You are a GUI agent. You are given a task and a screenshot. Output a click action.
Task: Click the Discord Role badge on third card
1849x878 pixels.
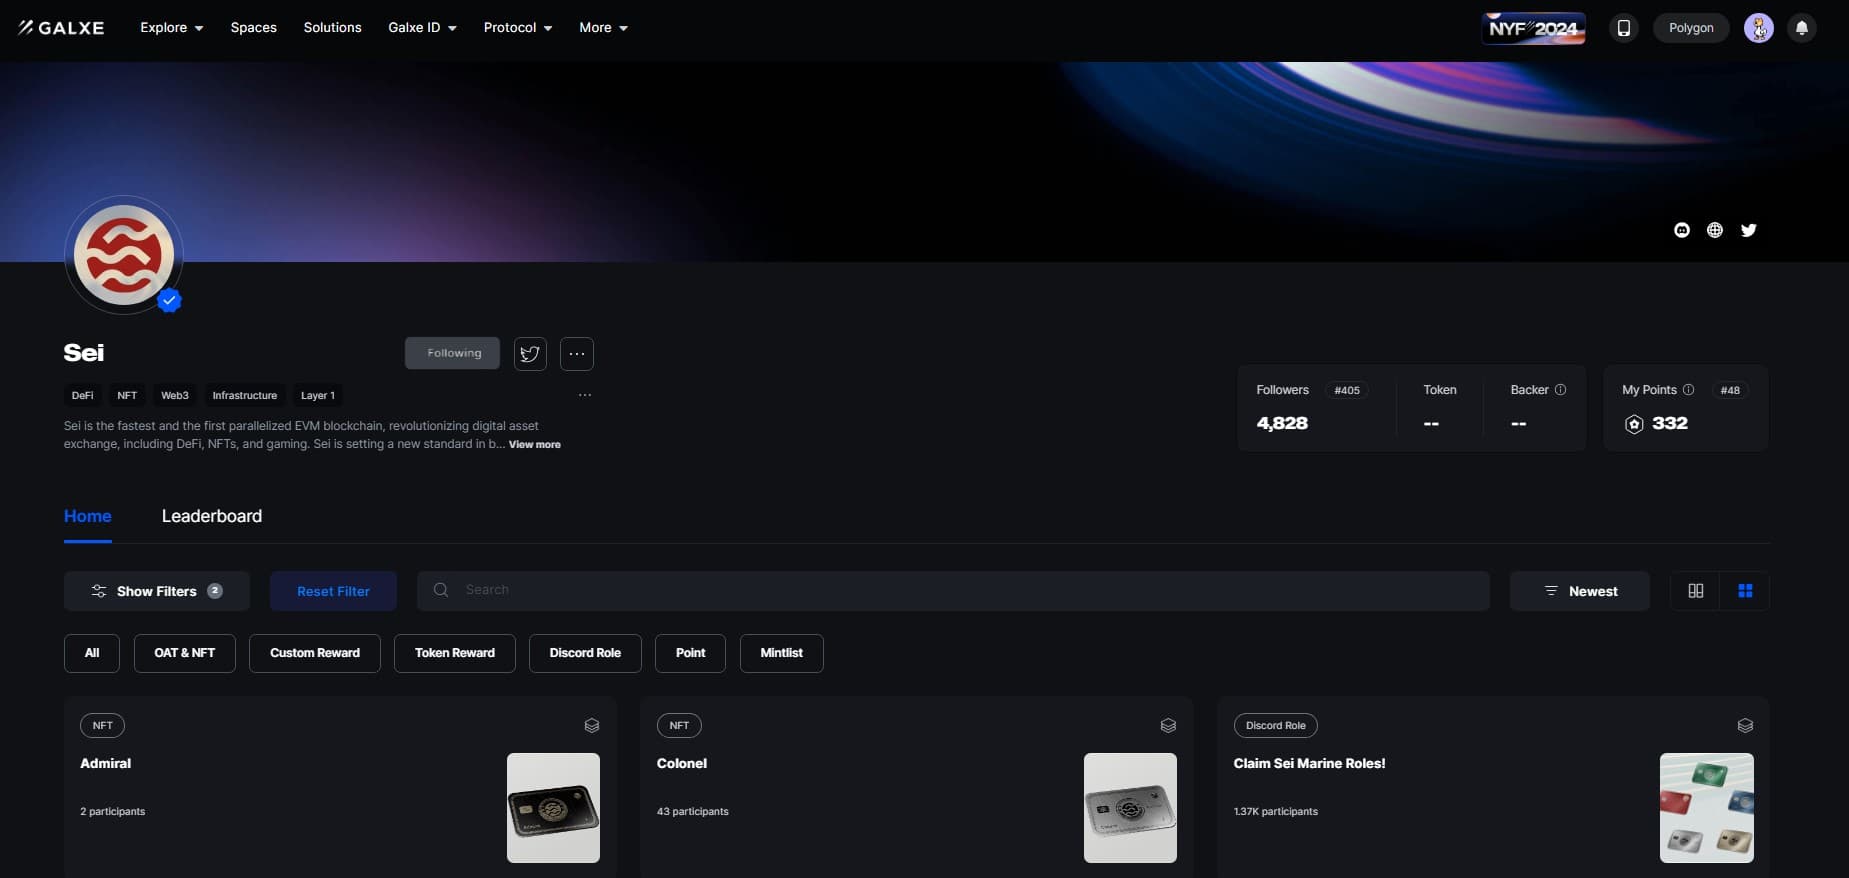1276,725
